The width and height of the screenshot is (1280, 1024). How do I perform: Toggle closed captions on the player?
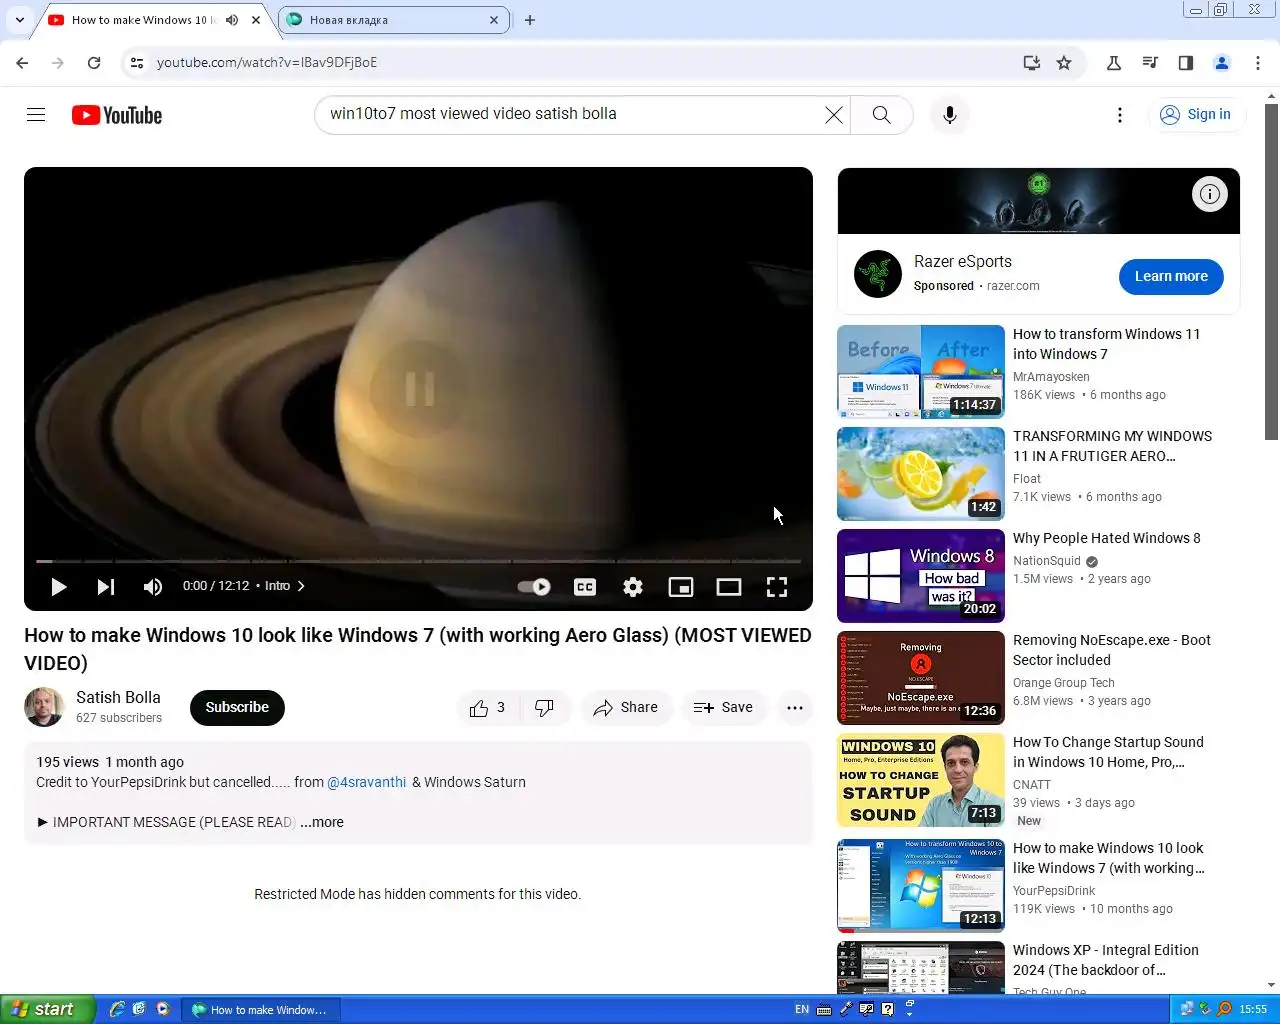585,587
